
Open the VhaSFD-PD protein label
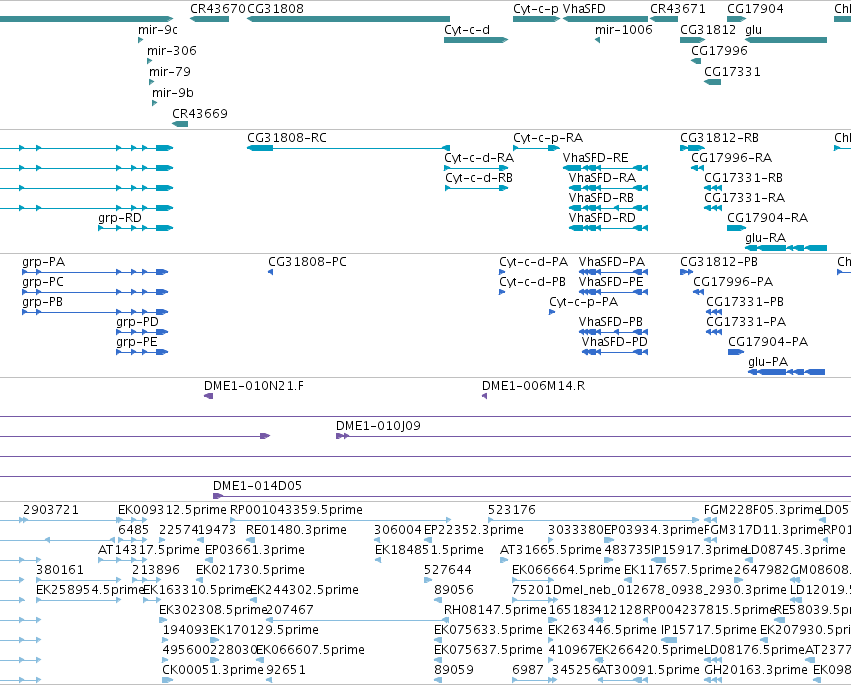click(x=615, y=342)
